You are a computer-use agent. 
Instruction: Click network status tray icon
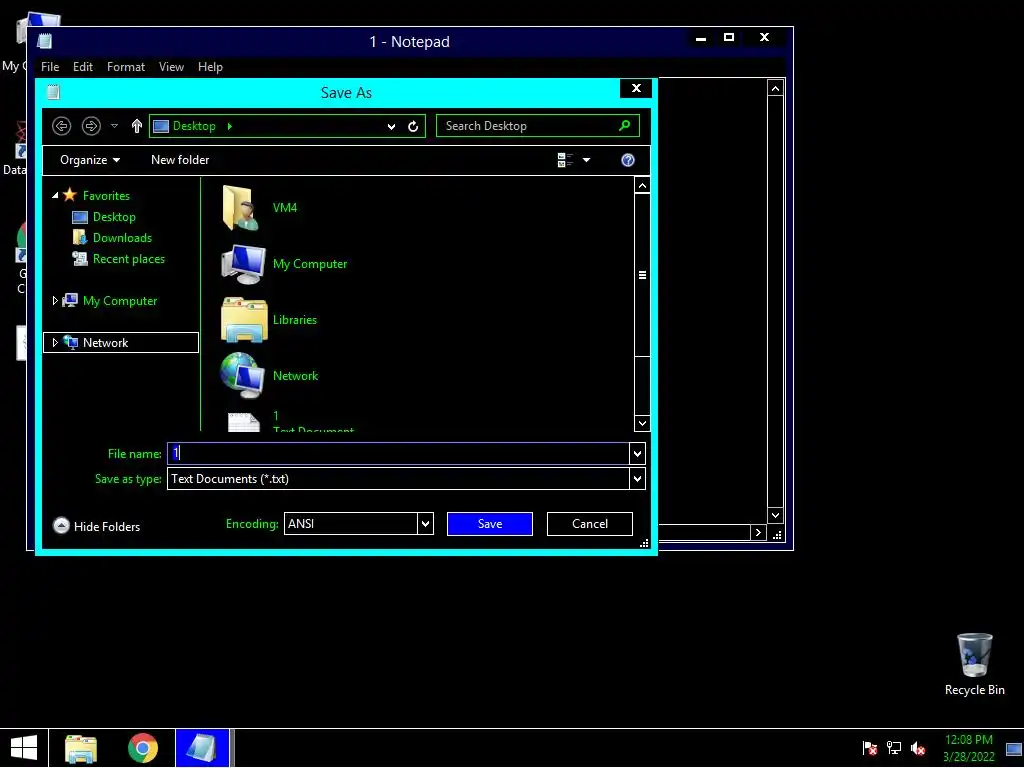[x=893, y=748]
